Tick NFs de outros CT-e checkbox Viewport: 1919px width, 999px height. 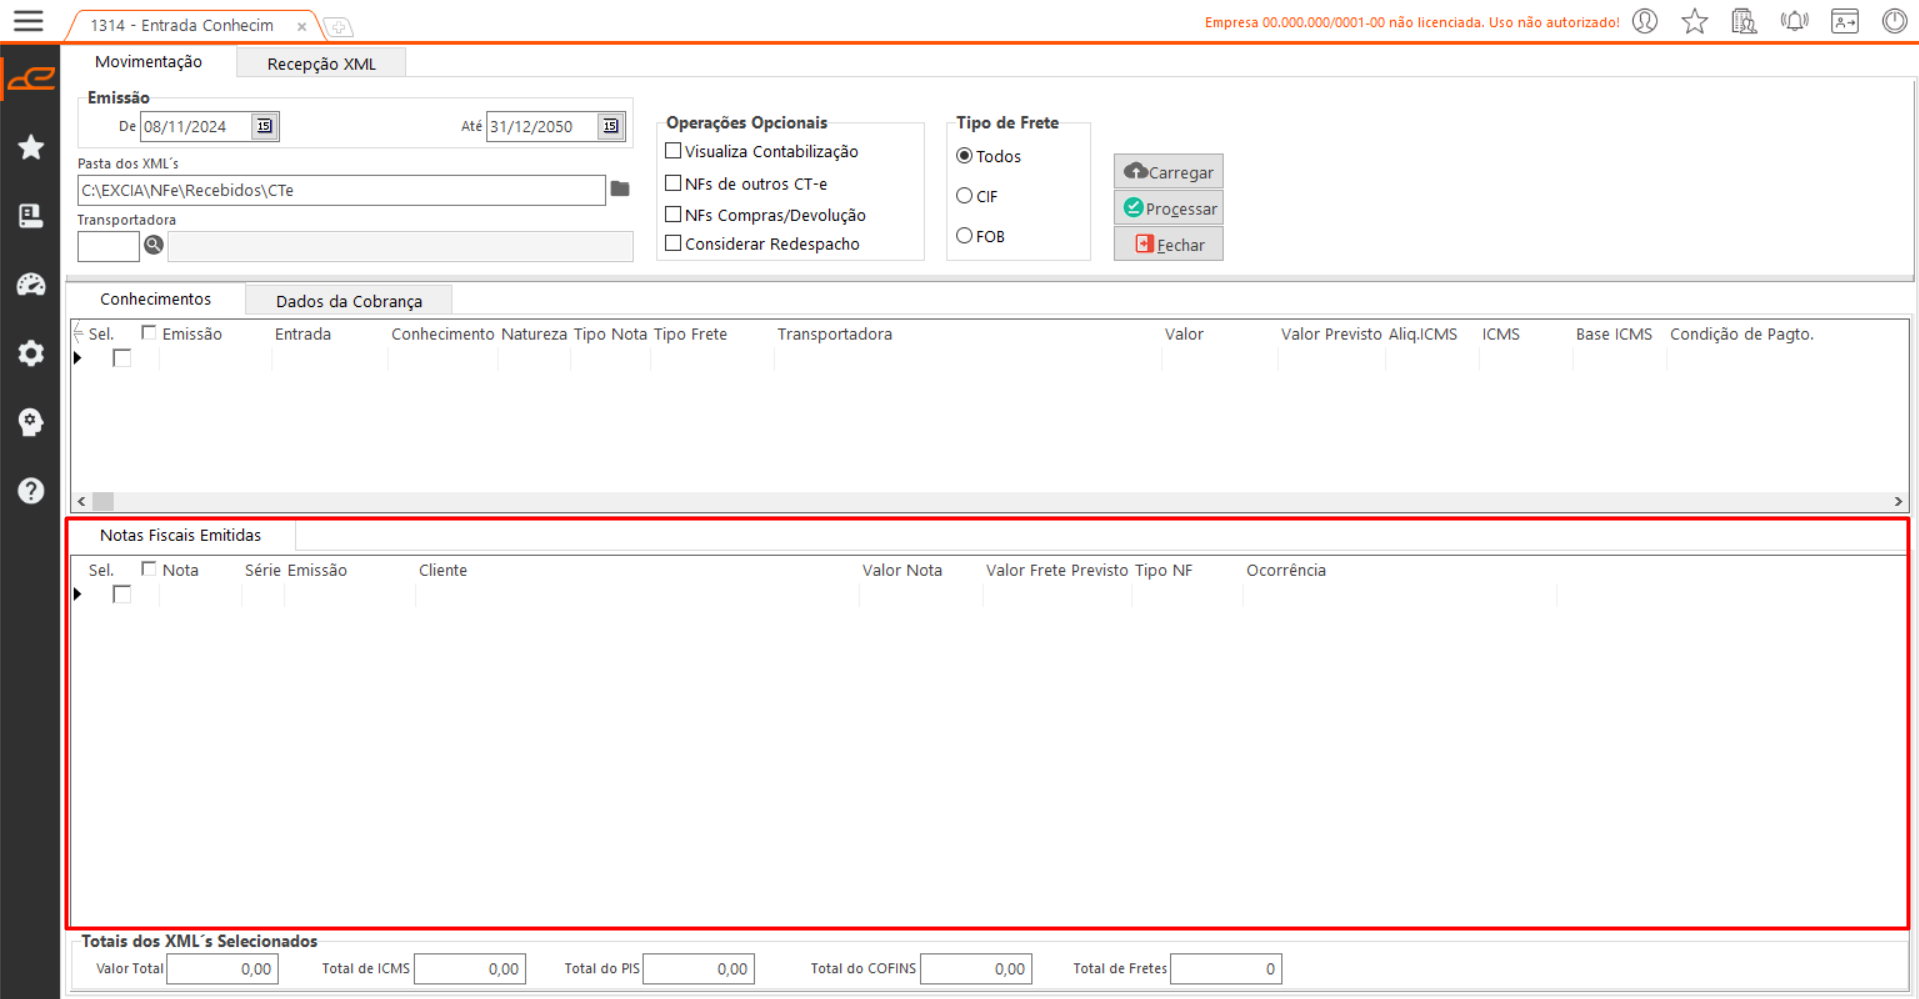(x=674, y=183)
